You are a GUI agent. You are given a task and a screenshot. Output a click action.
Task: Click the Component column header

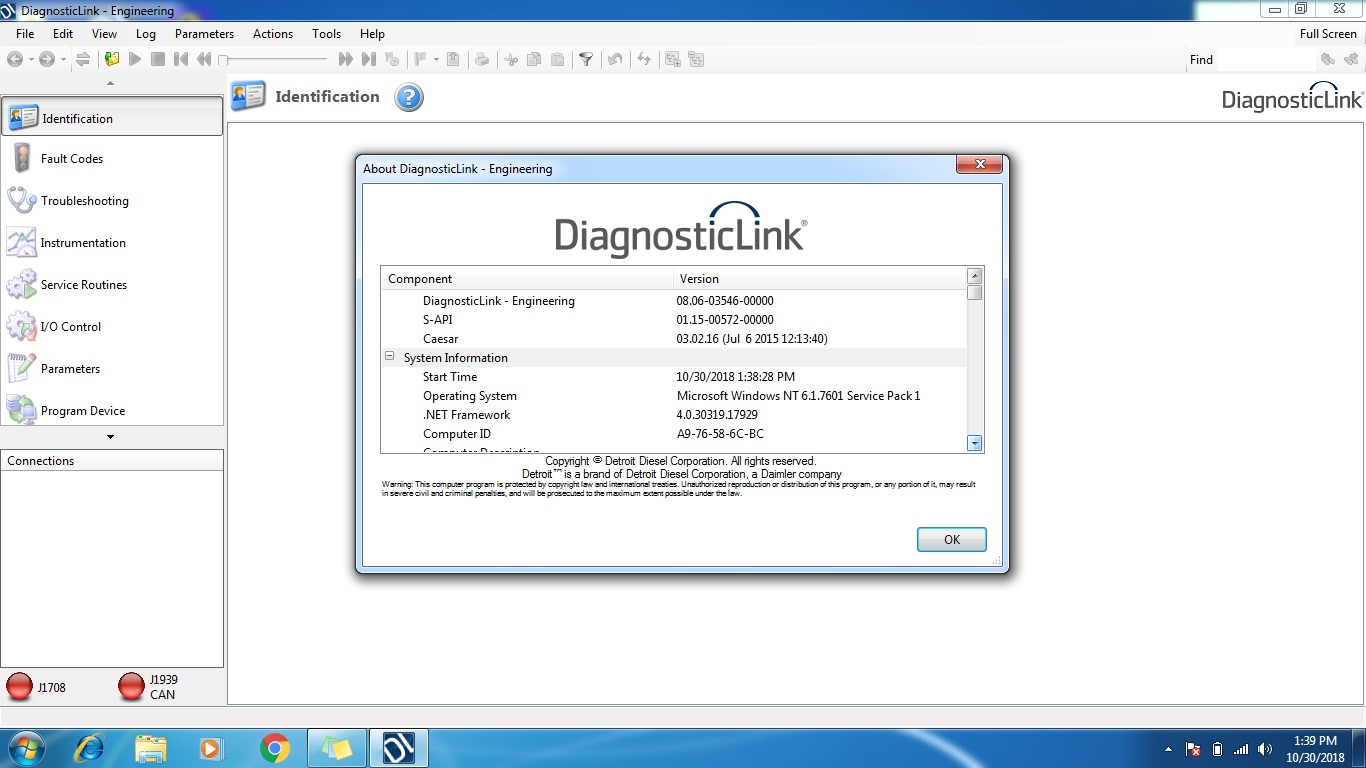coord(527,279)
